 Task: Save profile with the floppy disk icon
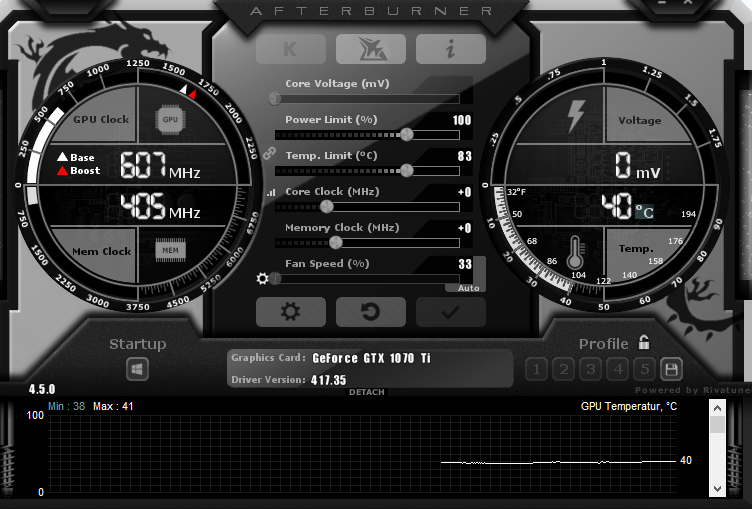671,369
